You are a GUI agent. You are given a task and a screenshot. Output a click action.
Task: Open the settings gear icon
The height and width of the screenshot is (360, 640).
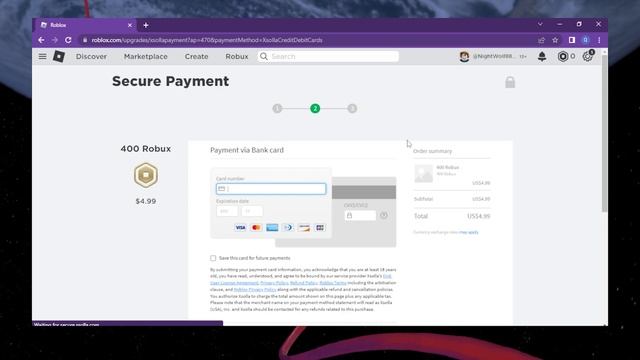tap(588, 56)
